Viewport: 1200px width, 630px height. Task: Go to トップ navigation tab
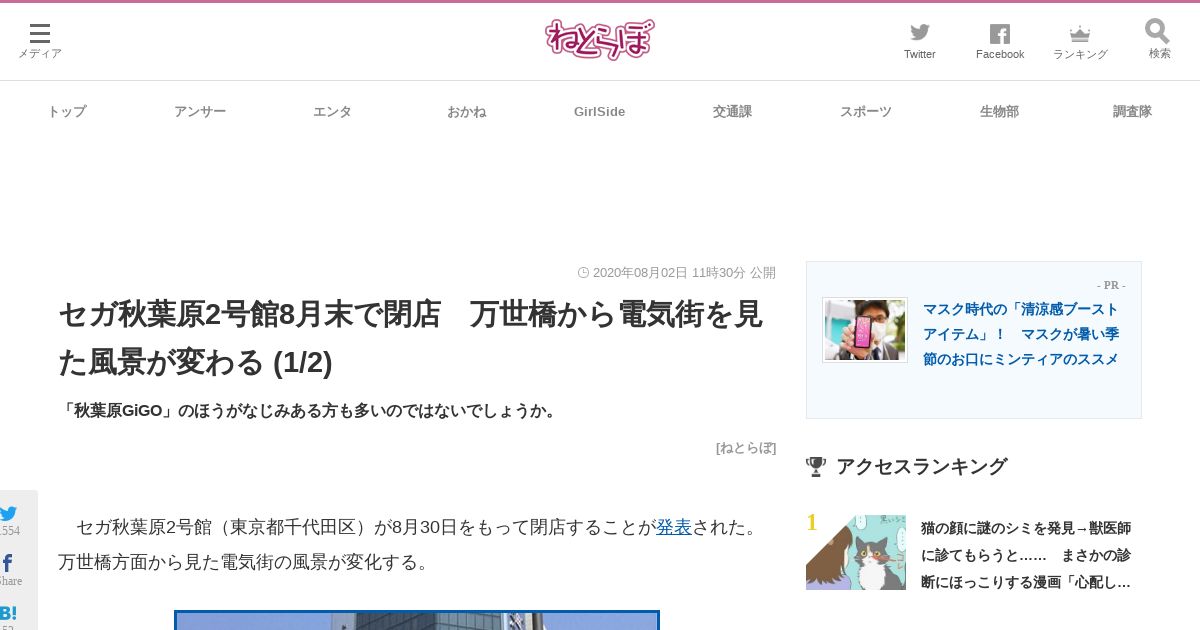point(67,112)
